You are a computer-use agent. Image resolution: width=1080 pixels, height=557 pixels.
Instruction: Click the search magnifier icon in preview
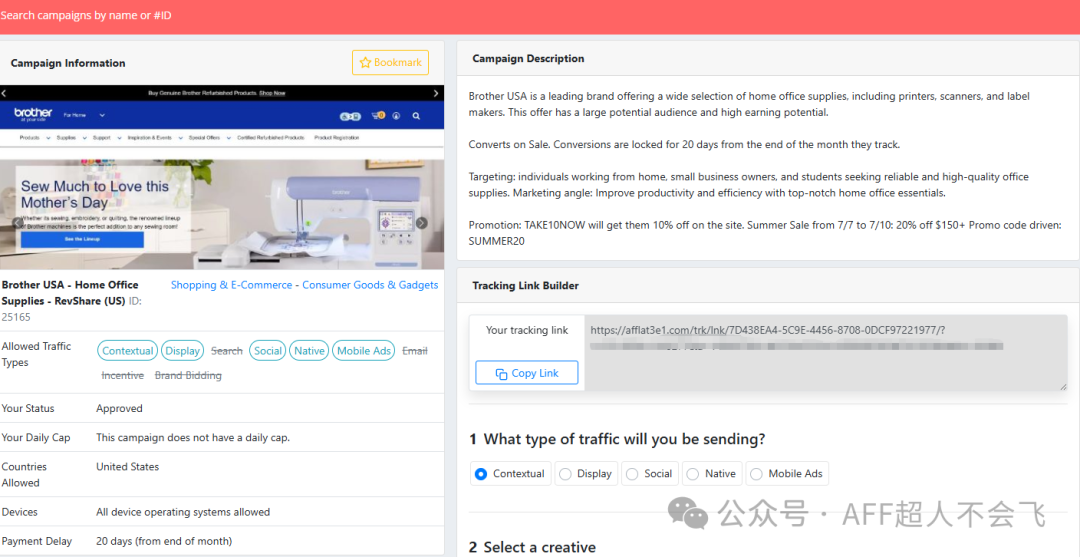[416, 116]
